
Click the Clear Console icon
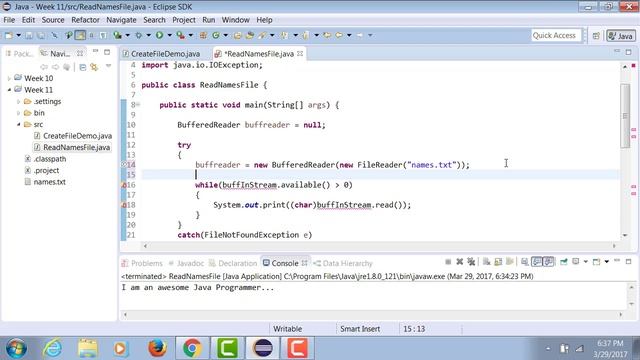487,262
